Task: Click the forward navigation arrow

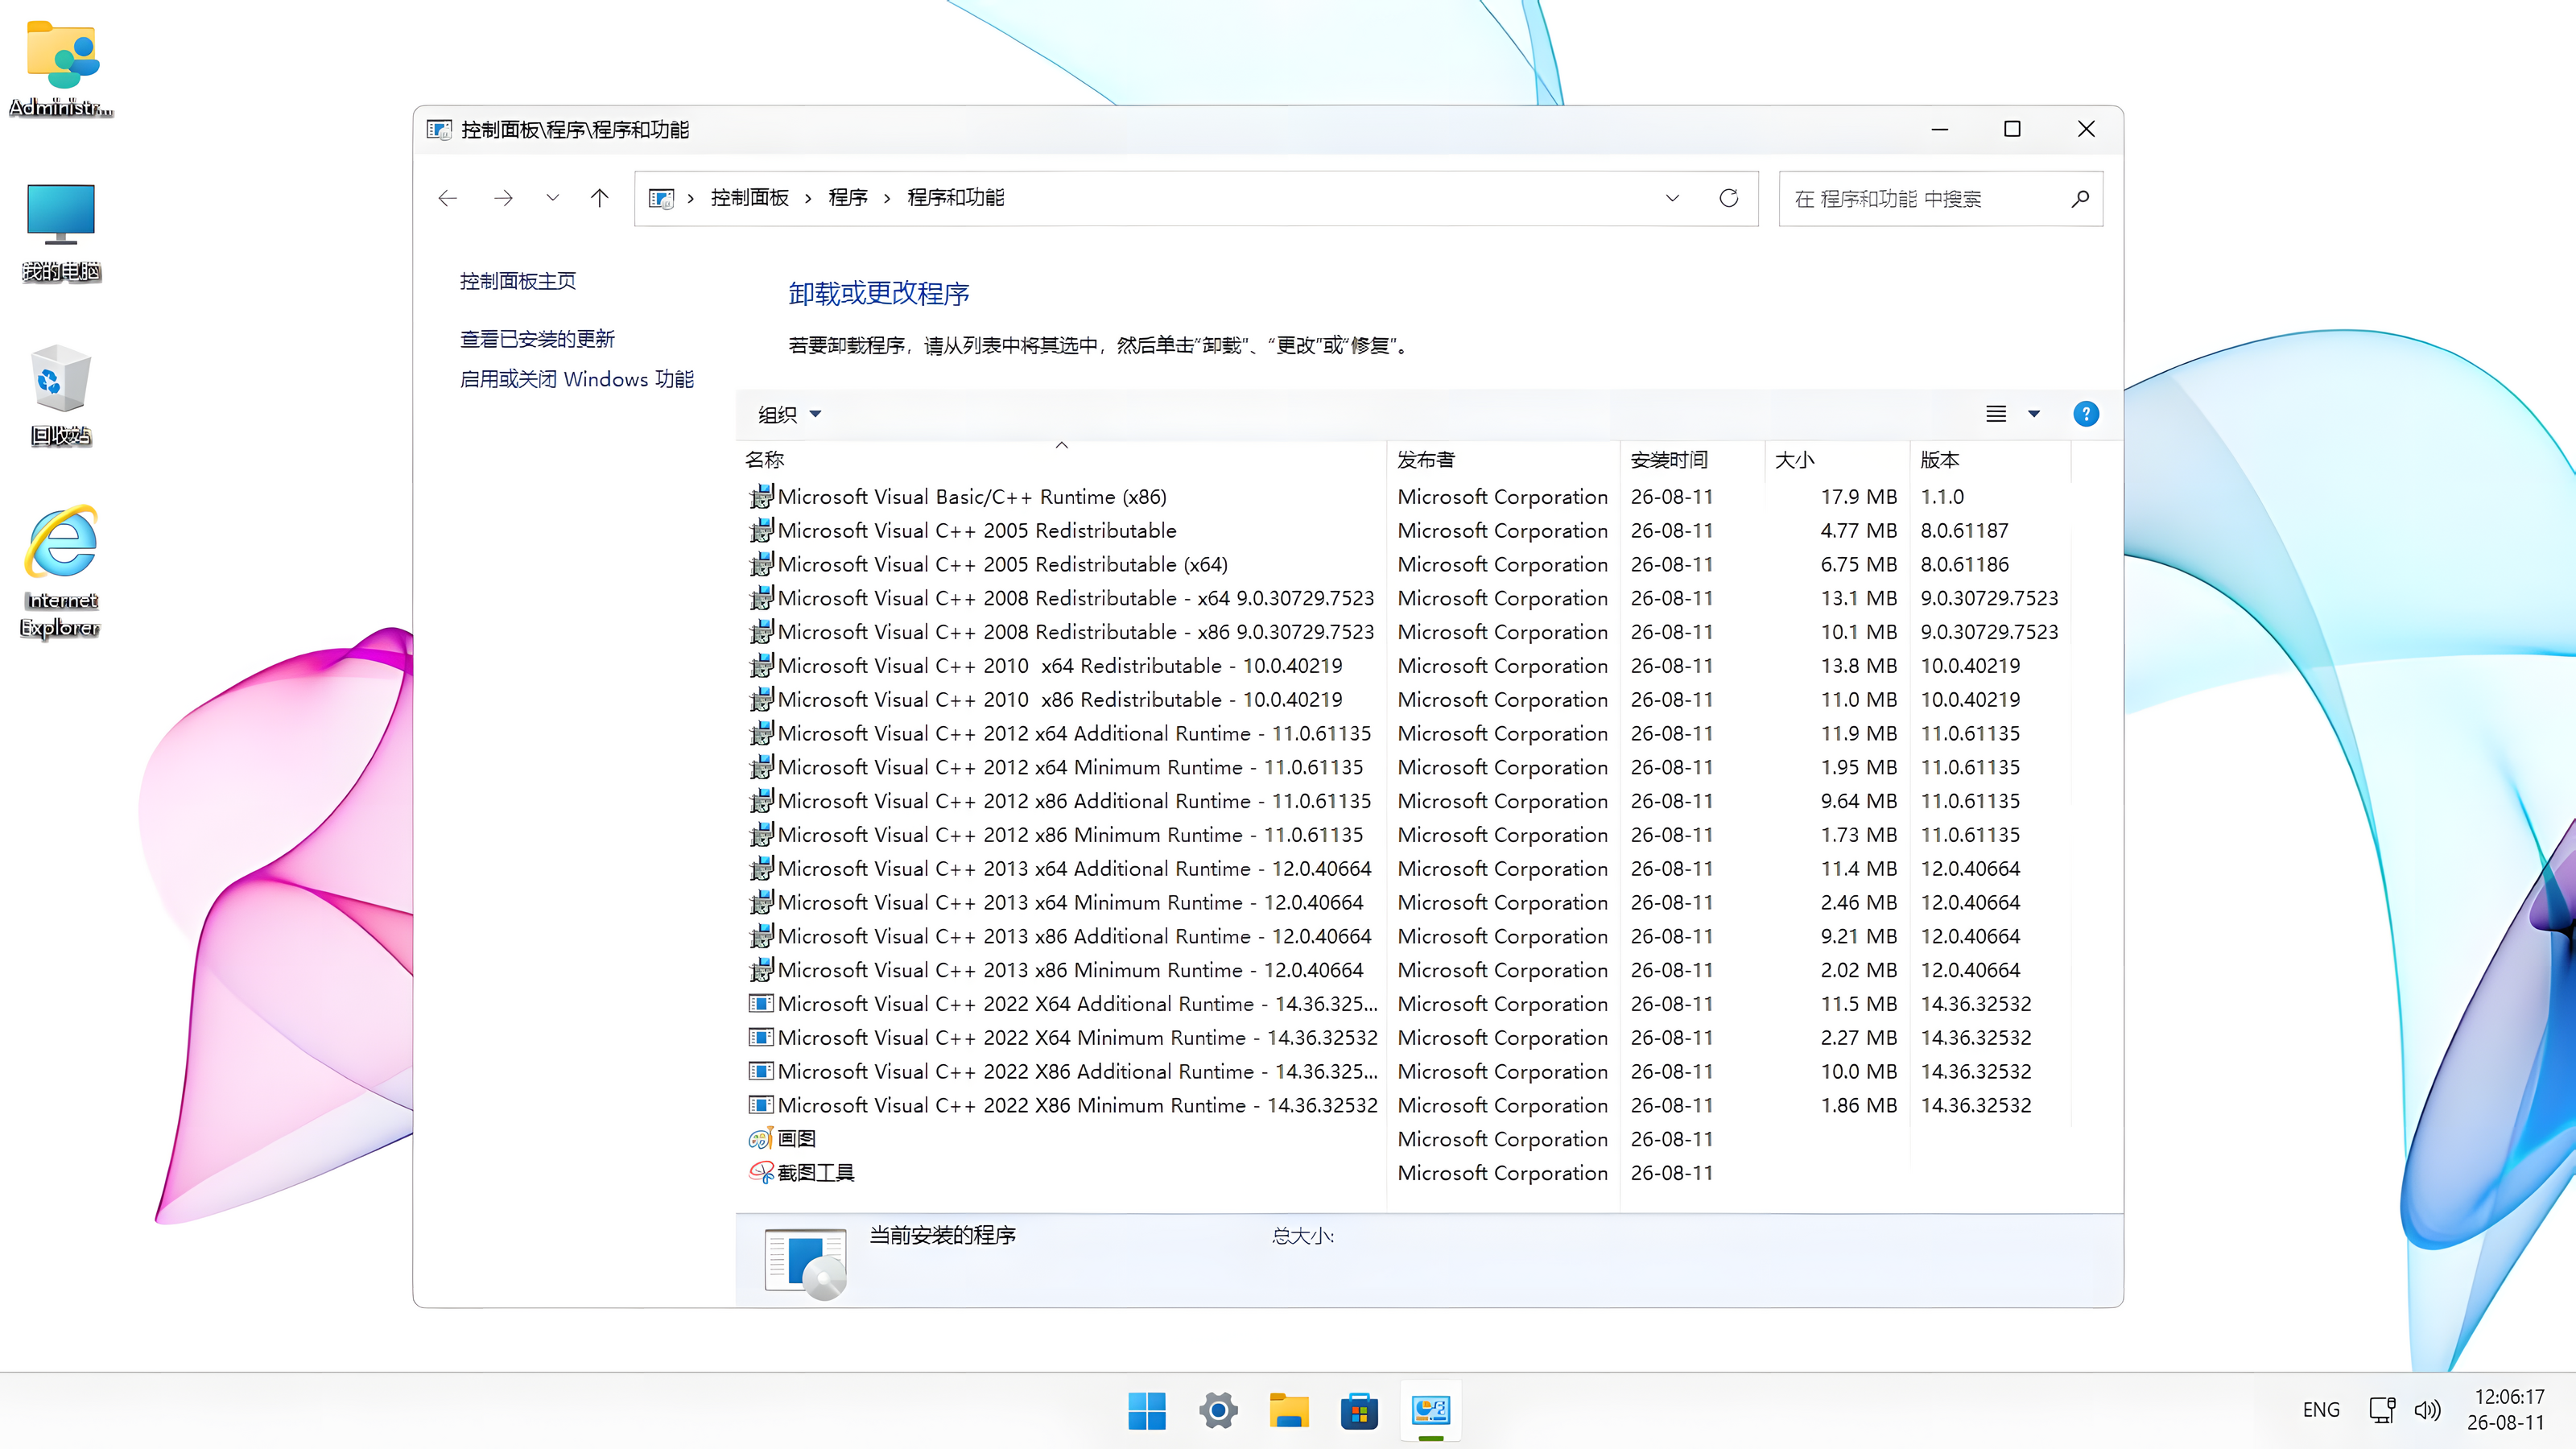Action: pyautogui.click(x=503, y=198)
